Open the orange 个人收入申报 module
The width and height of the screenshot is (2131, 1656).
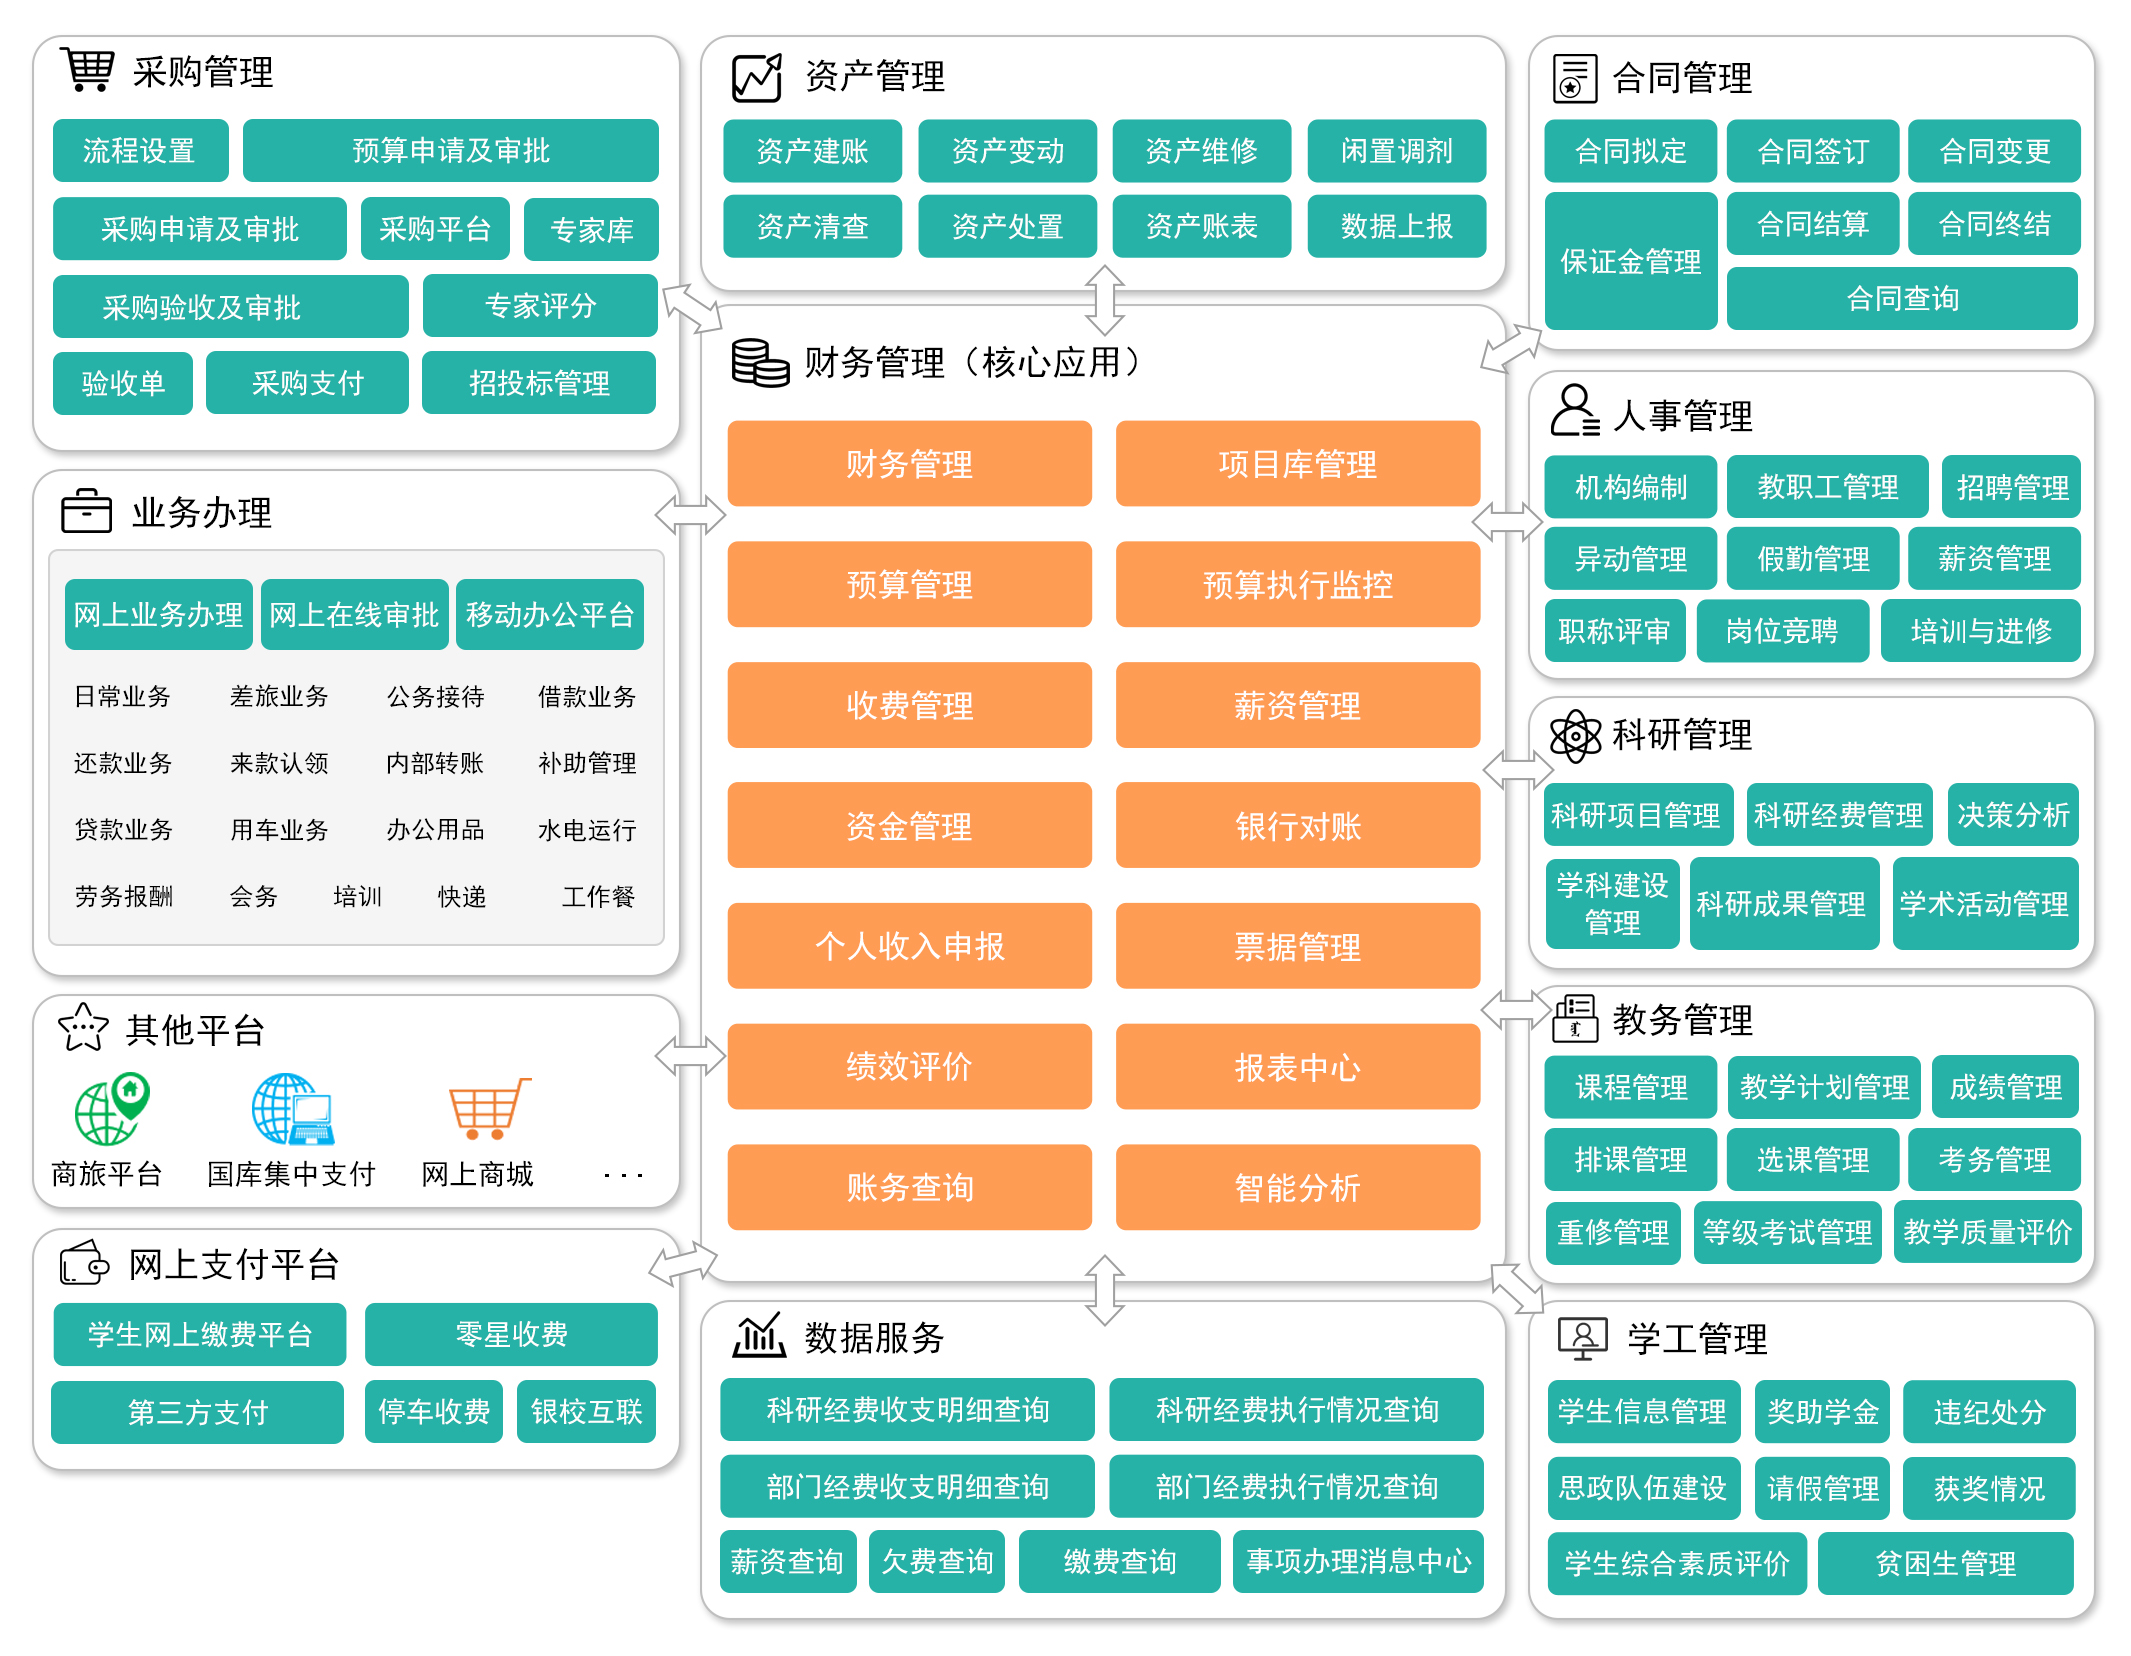pos(909,946)
